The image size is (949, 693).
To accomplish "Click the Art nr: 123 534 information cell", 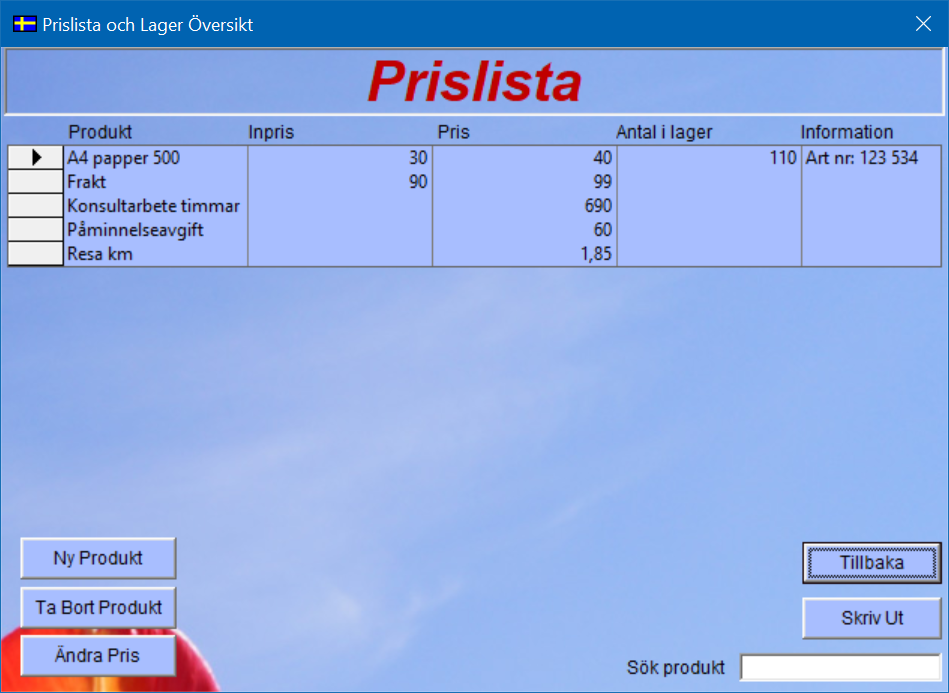I will pyautogui.click(x=861, y=158).
